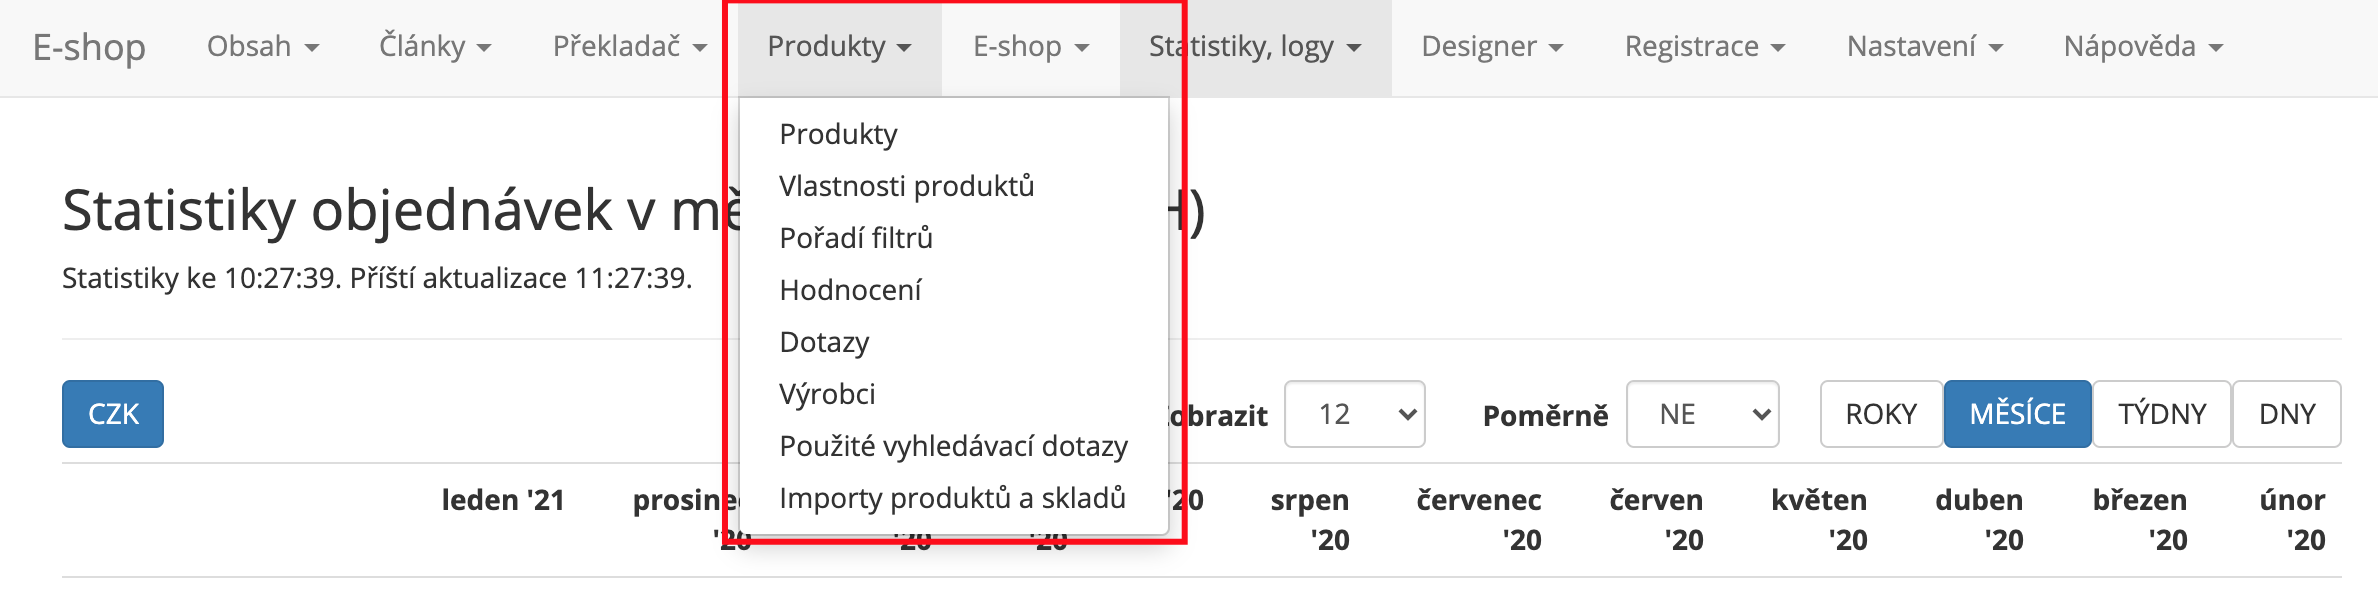Switch the view to ROKY
Viewport: 2378px width, 590px height.
1881,414
